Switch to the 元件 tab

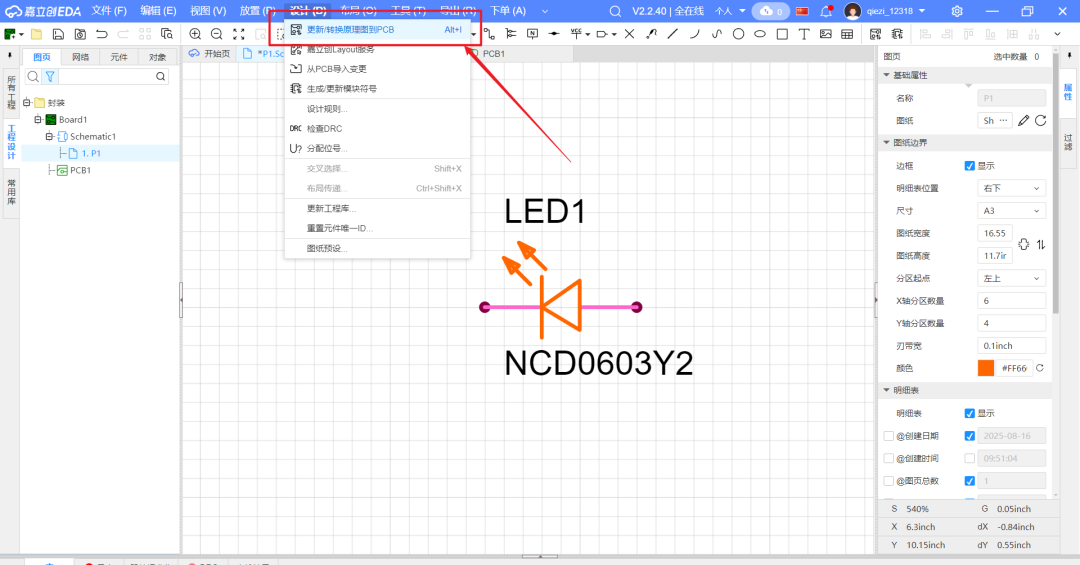pyautogui.click(x=119, y=57)
